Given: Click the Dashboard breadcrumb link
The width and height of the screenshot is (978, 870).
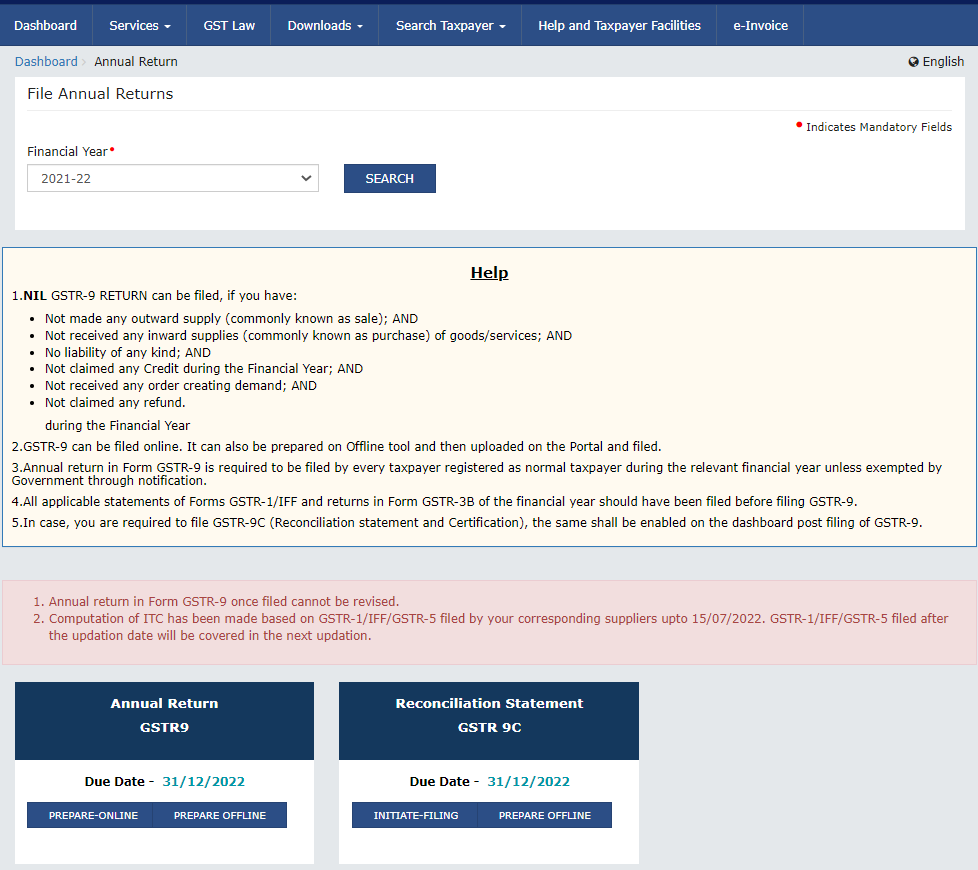Looking at the screenshot, I should [46, 61].
